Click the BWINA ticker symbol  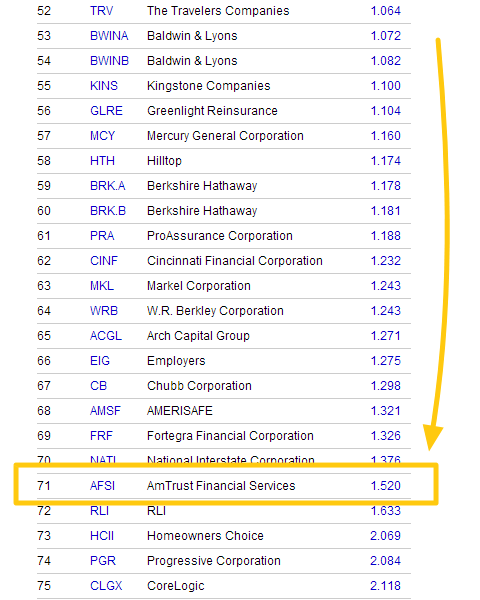[109, 36]
